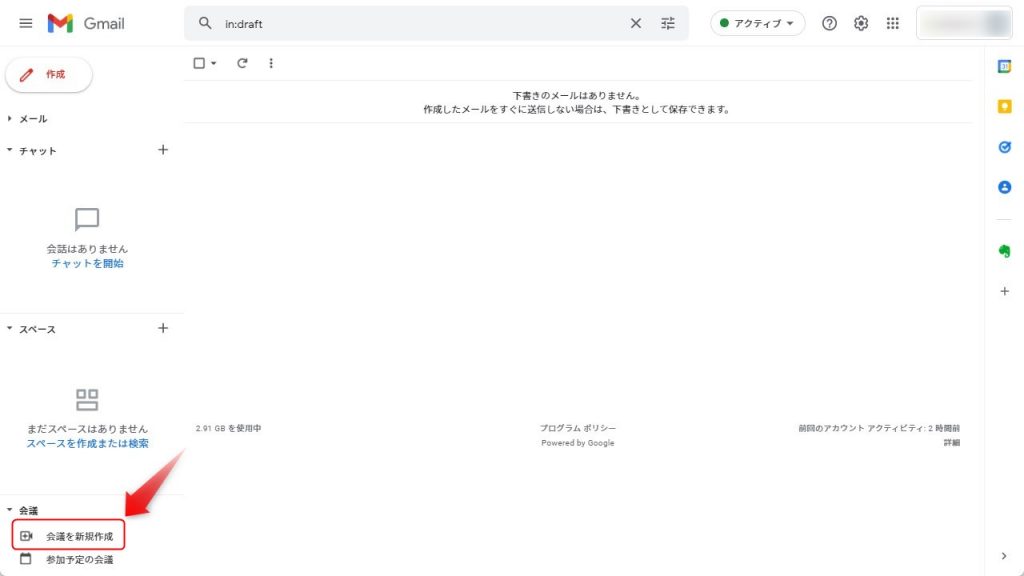
Task: Tick the select-all checkbox
Action: pos(199,63)
